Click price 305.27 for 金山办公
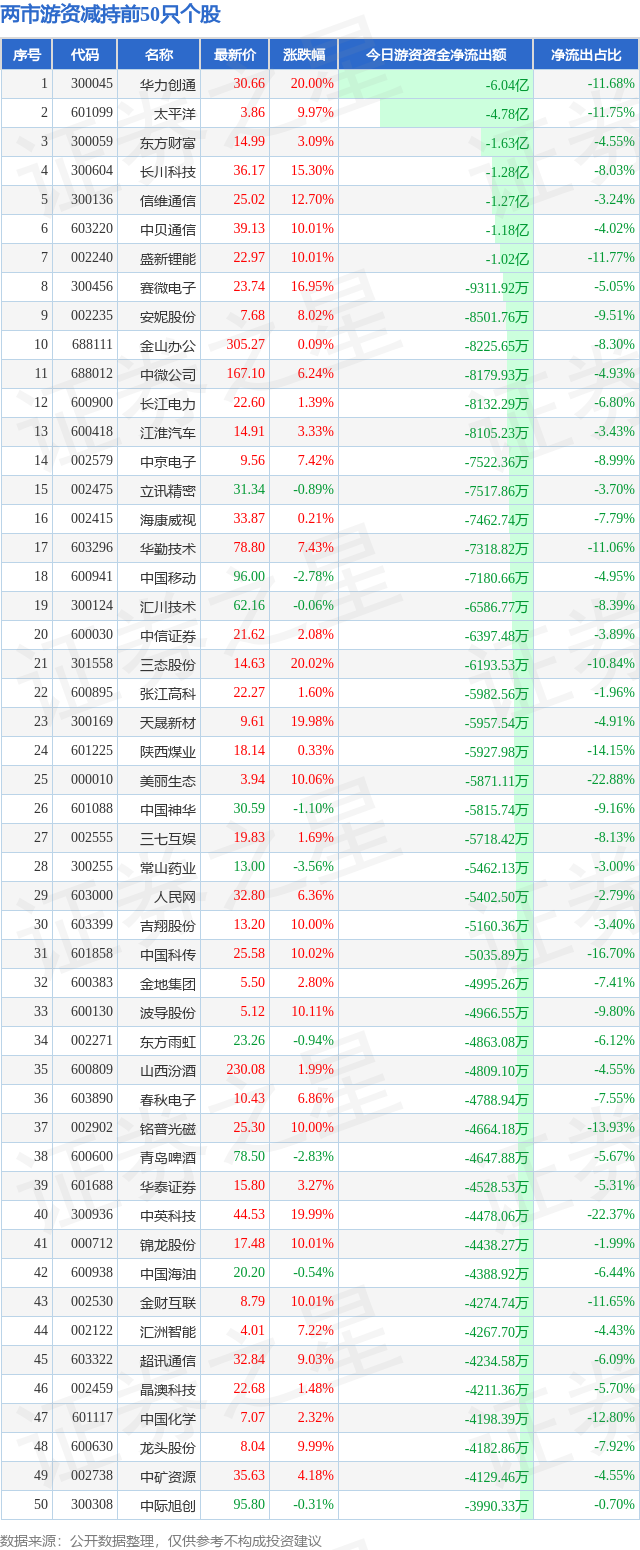 tap(246, 345)
